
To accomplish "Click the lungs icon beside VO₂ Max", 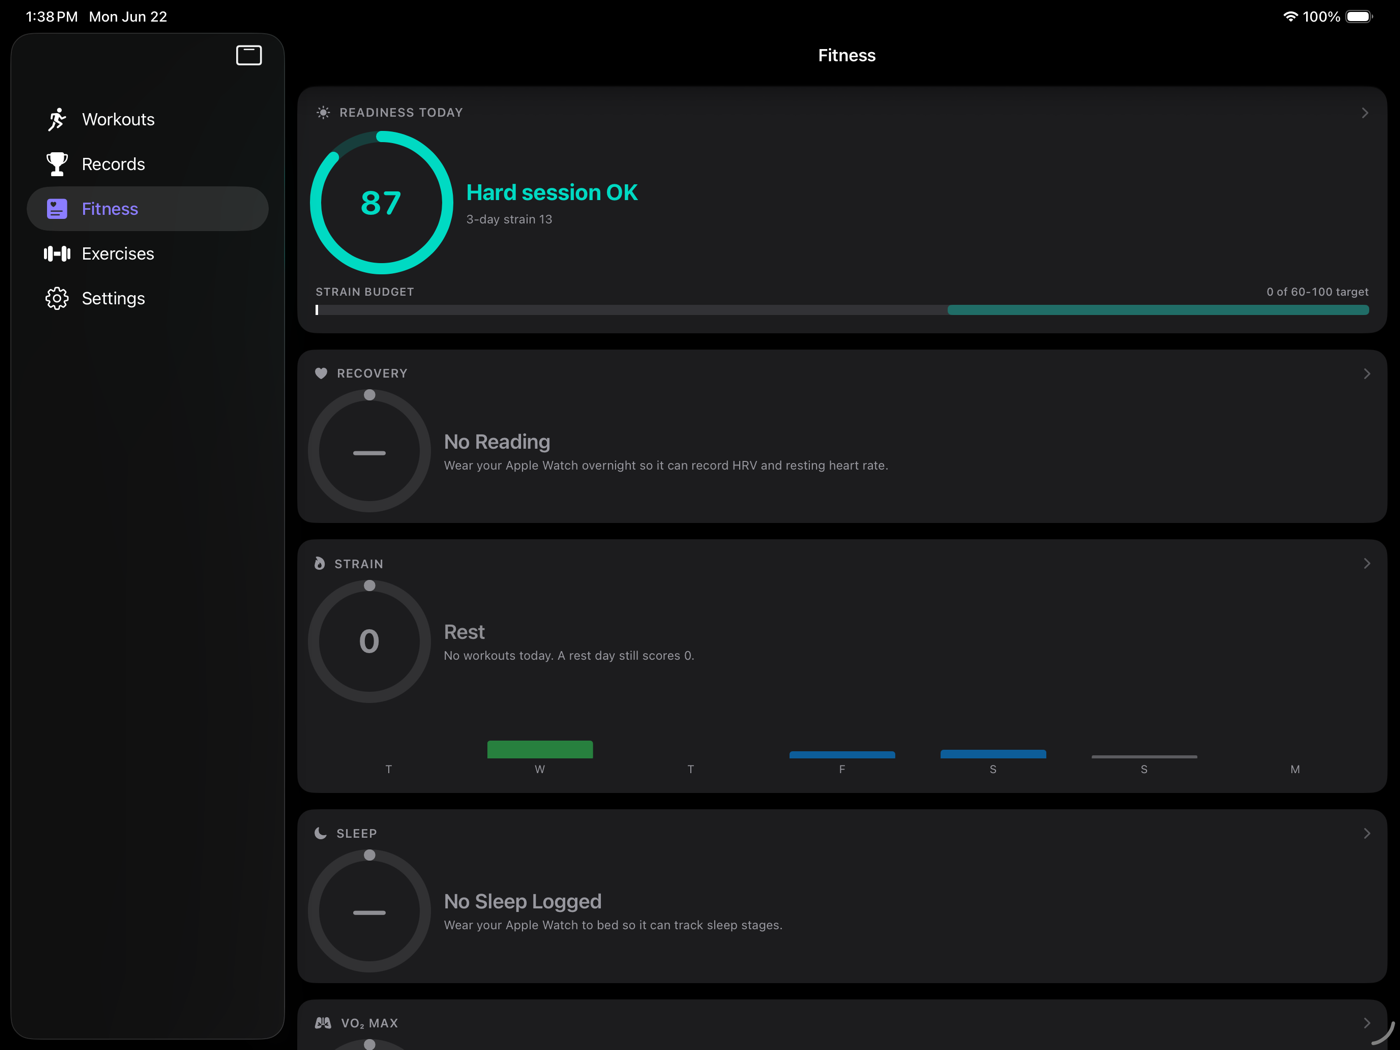I will pos(323,1023).
